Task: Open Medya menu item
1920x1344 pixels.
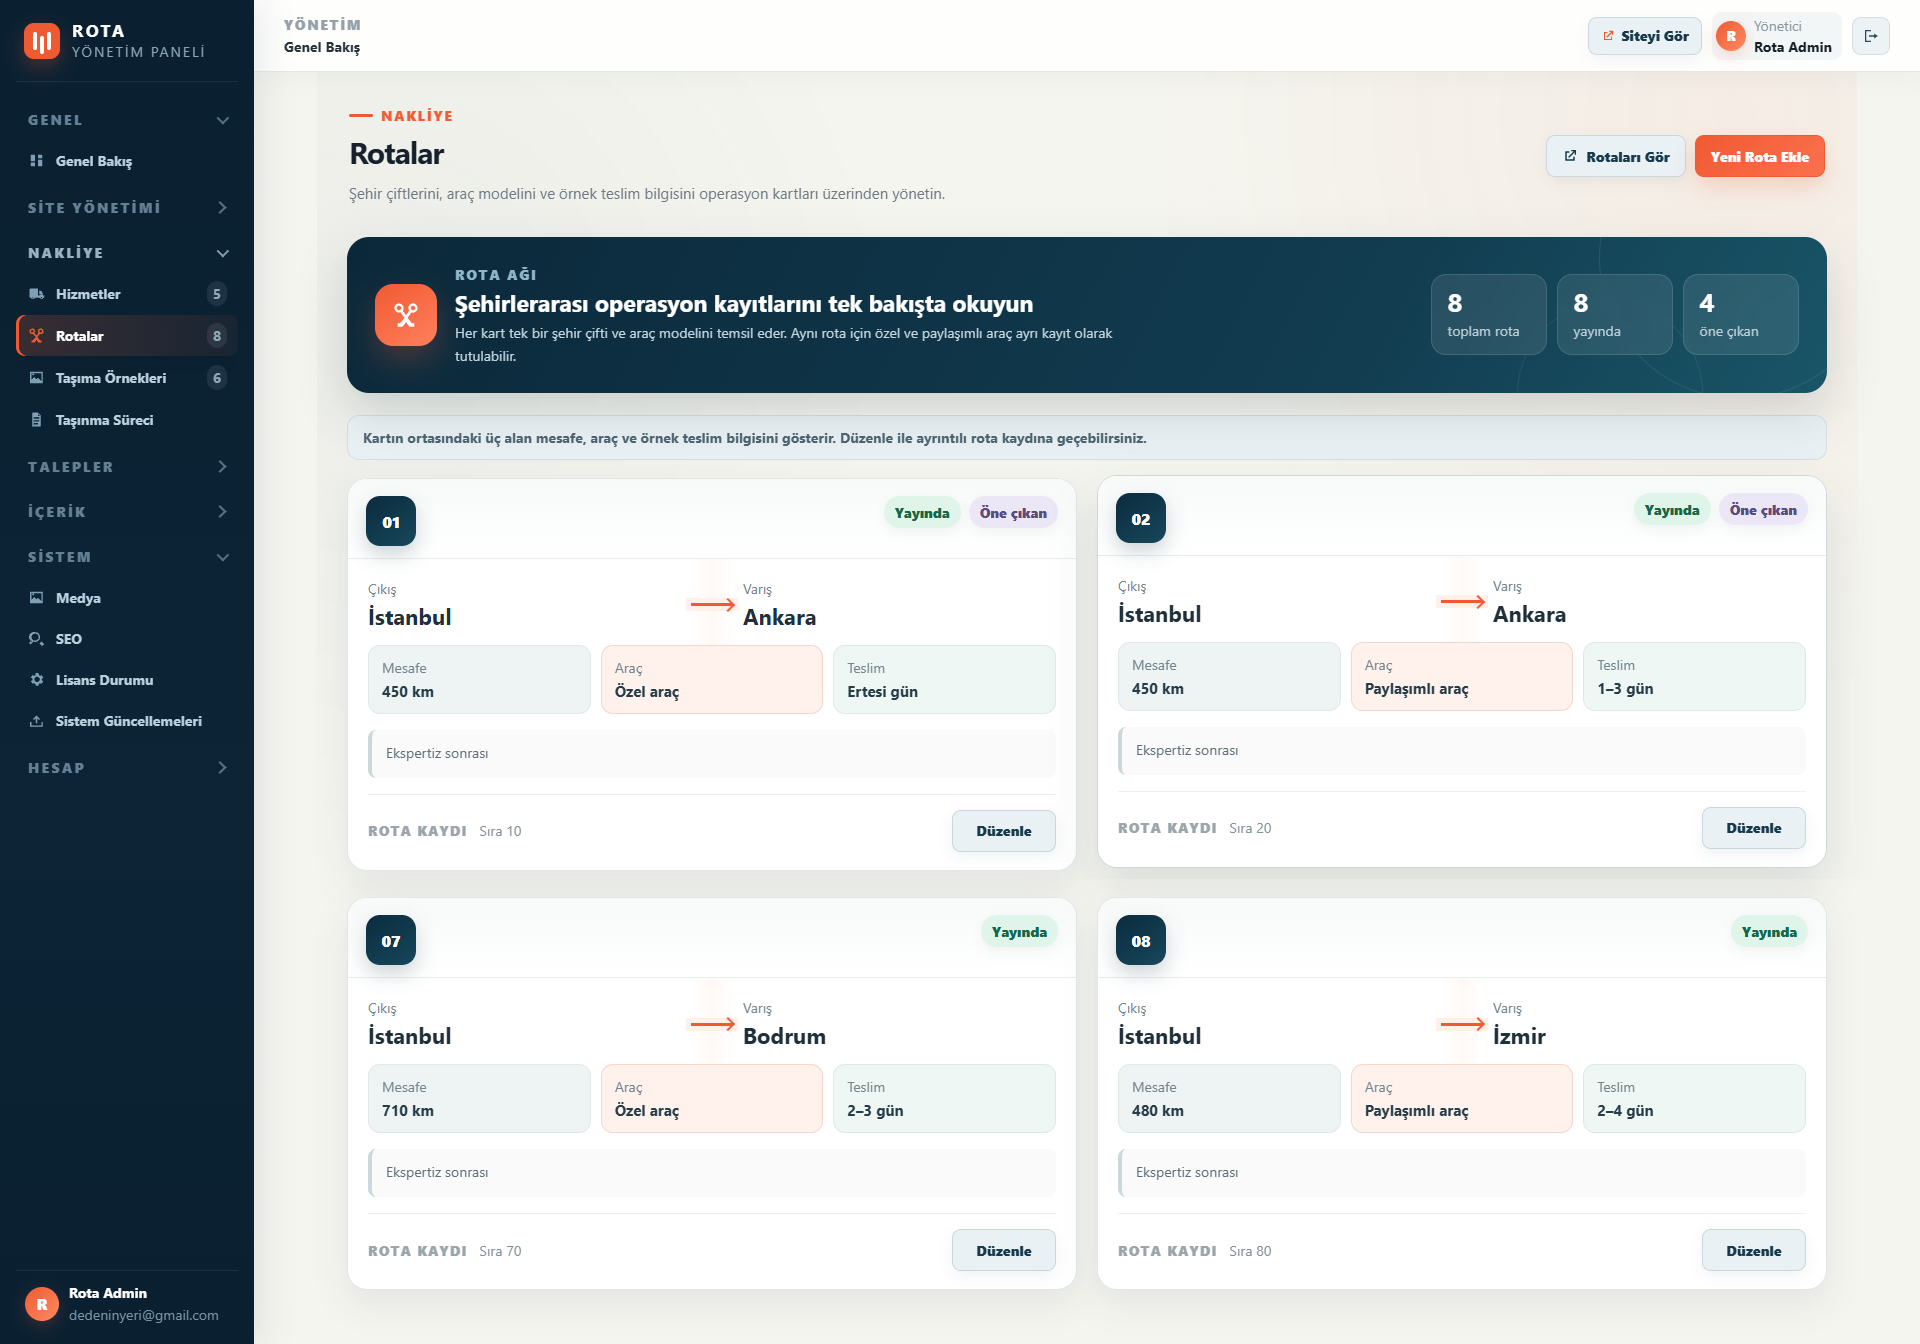Action: coord(127,598)
